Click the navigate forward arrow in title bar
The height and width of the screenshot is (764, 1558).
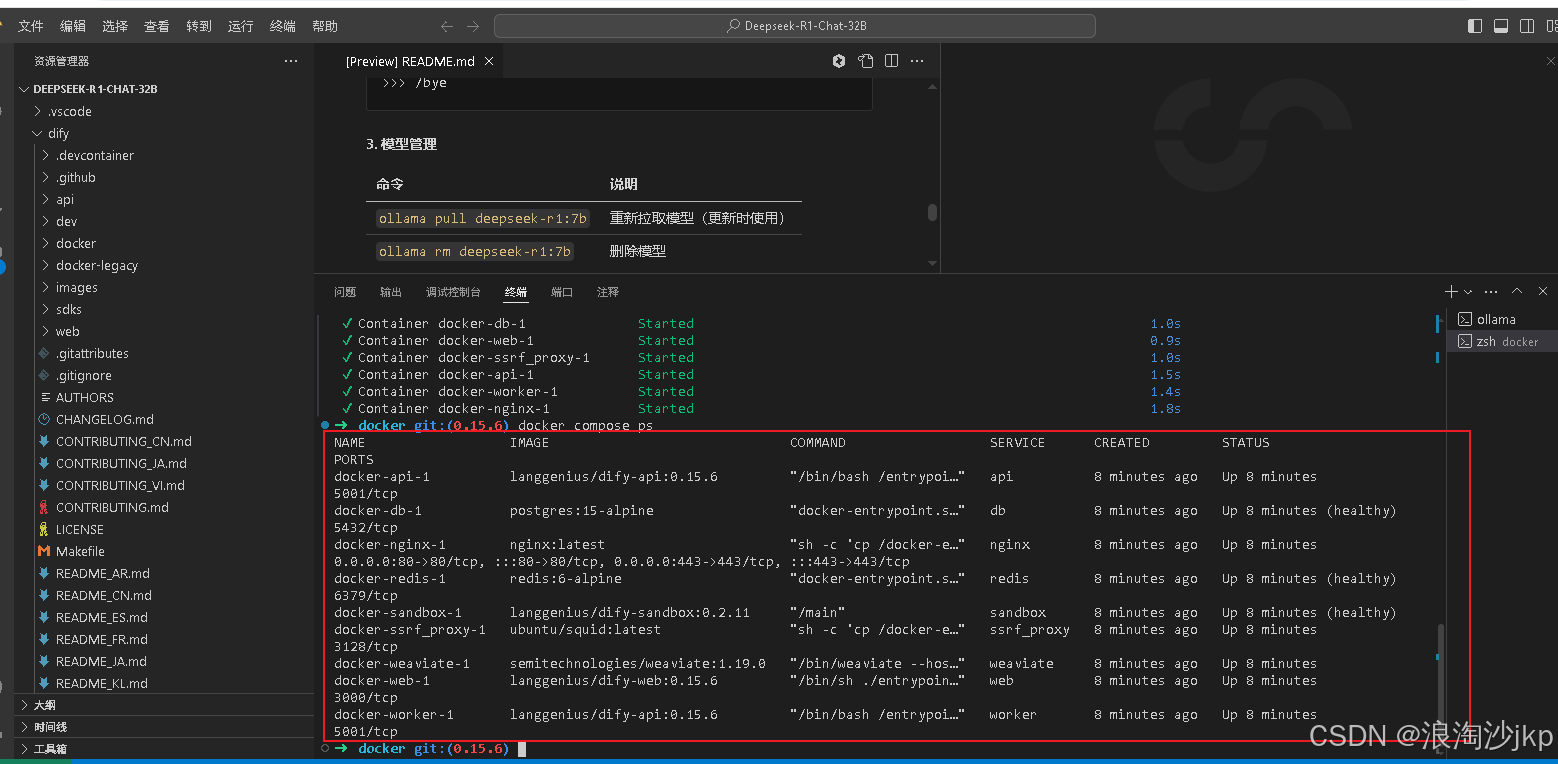click(x=473, y=27)
